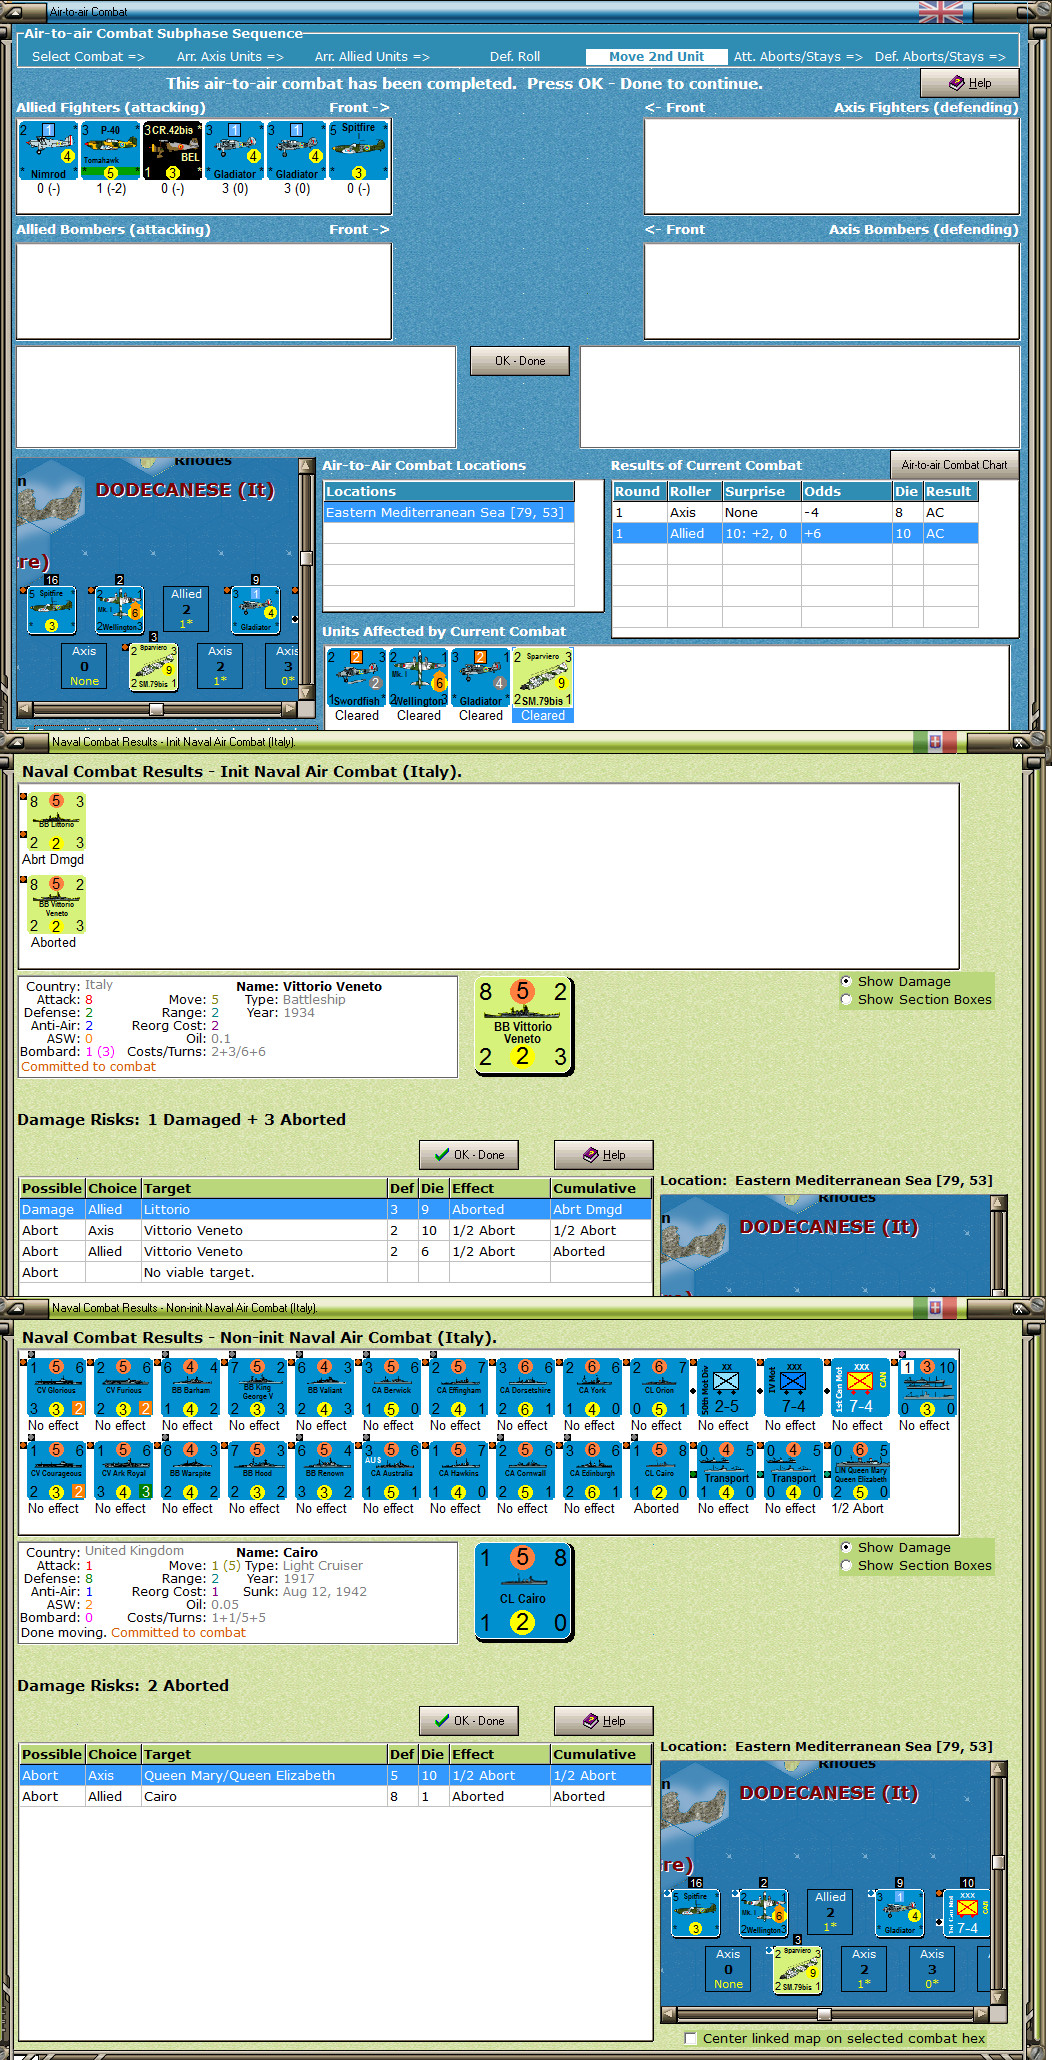Screen dimensions: 1052x2060
Task: Select the P-40 Tomahawk fighter counter
Action: [x=110, y=151]
